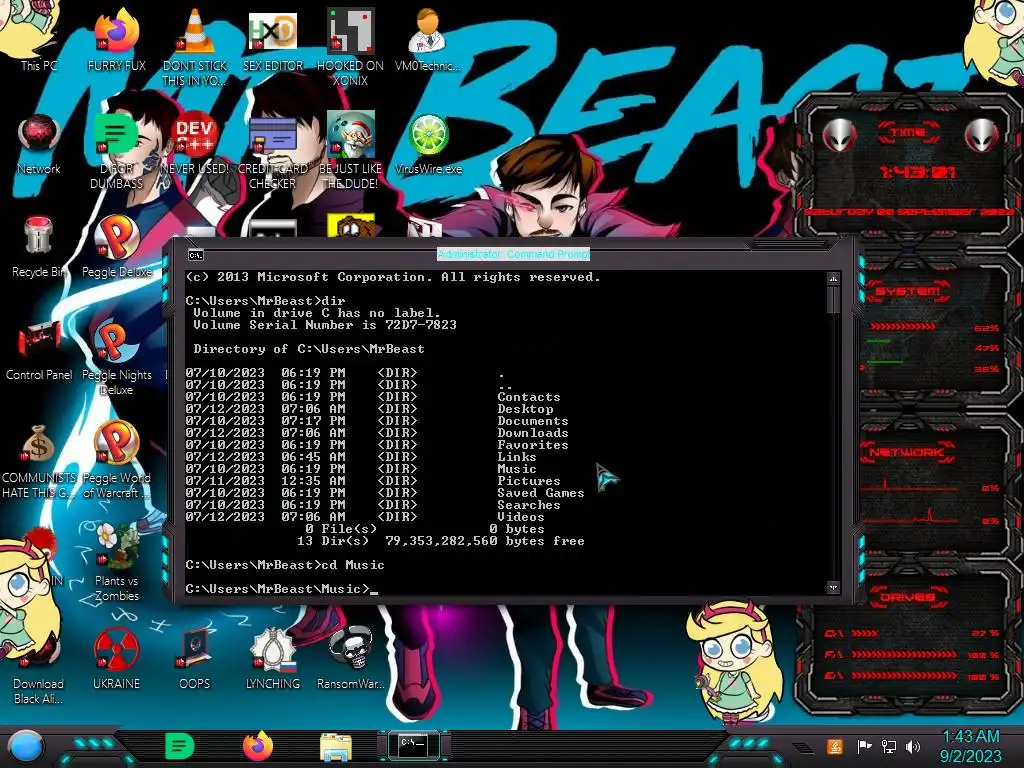Click the Documents directory line
This screenshot has width=1024, height=768.
[377, 421]
